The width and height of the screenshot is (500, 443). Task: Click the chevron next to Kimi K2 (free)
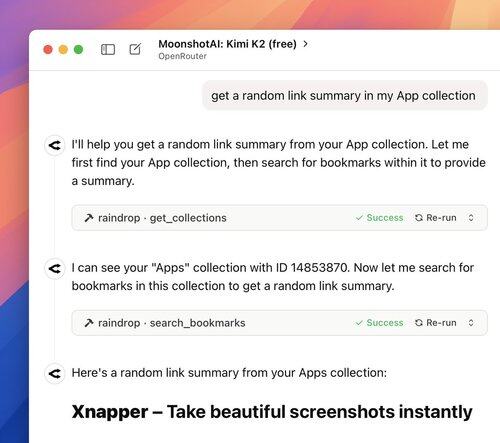[x=305, y=44]
